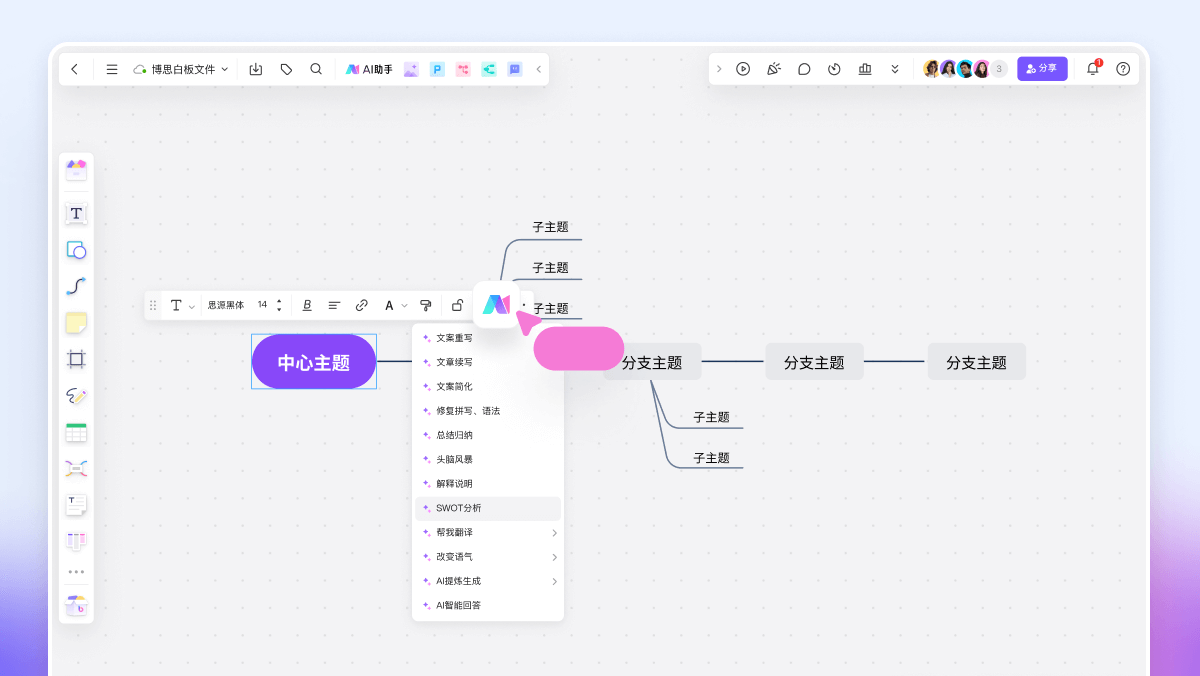Open the hamburger main menu

tap(112, 69)
